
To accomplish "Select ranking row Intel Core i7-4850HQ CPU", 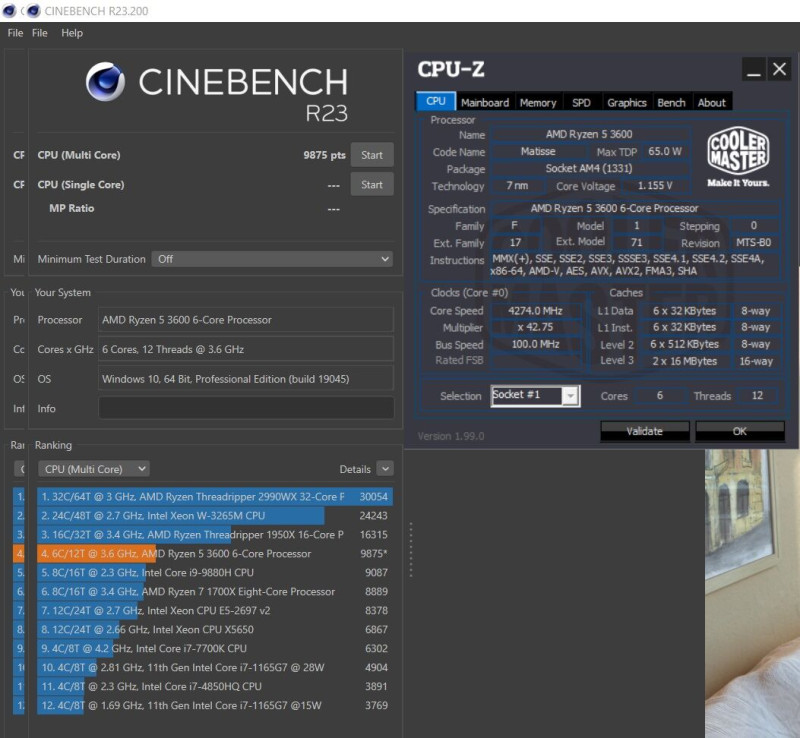I will click(215, 686).
